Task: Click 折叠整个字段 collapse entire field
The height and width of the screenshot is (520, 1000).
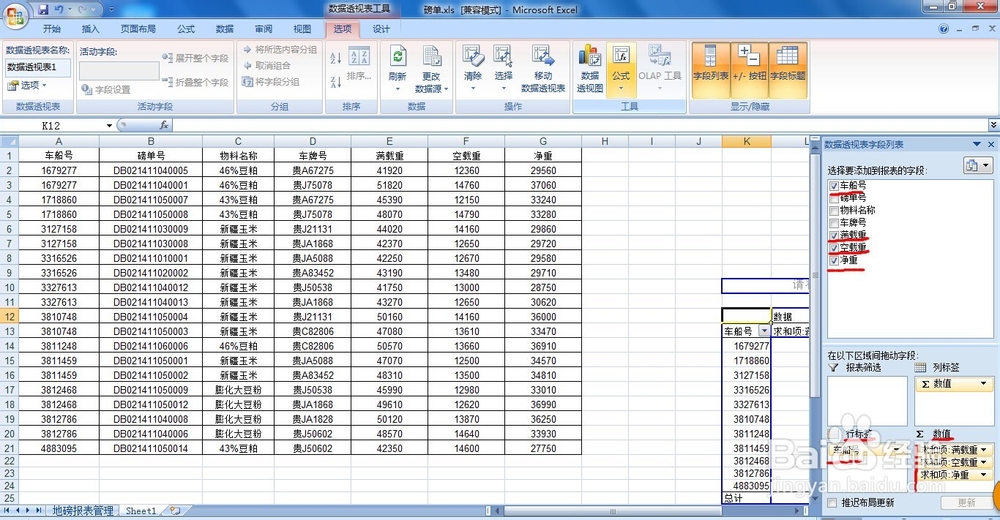Action: pyautogui.click(x=195, y=82)
